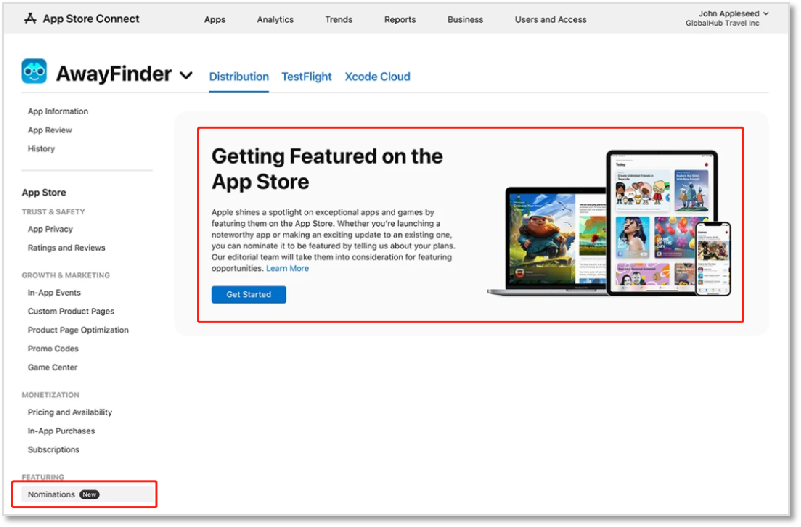Click the 'GlobalHub Travel Inc' team name
Screen dimensions: 801x527
pos(722,23)
